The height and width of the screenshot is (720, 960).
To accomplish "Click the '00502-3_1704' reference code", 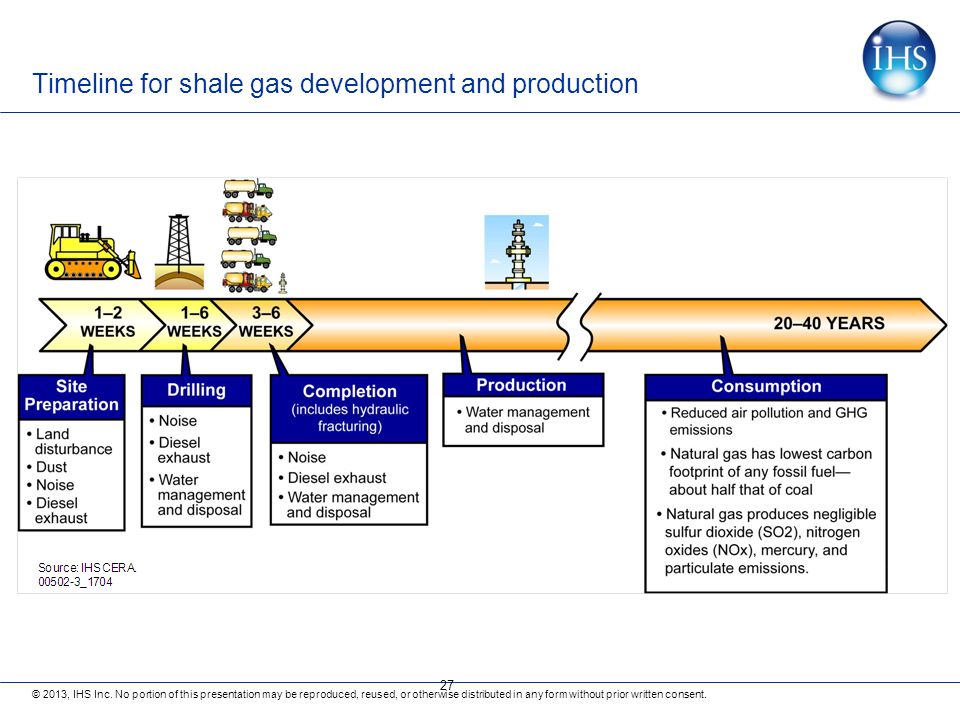I will (x=75, y=582).
